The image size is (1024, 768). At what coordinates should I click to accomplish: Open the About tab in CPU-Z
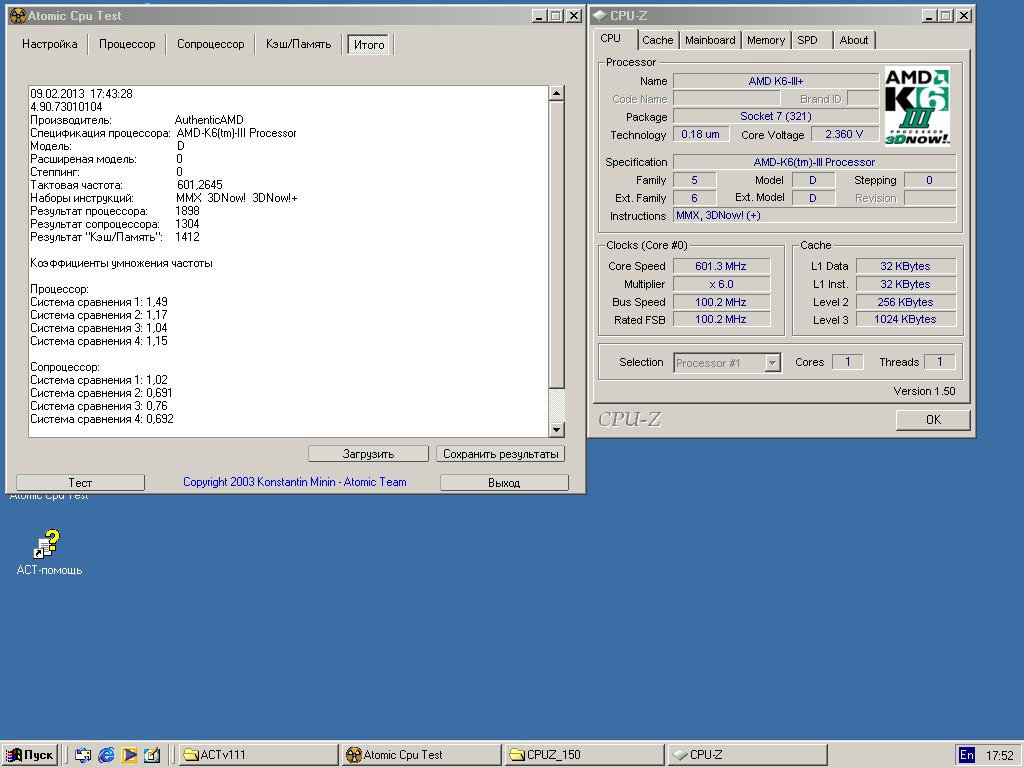coord(854,40)
